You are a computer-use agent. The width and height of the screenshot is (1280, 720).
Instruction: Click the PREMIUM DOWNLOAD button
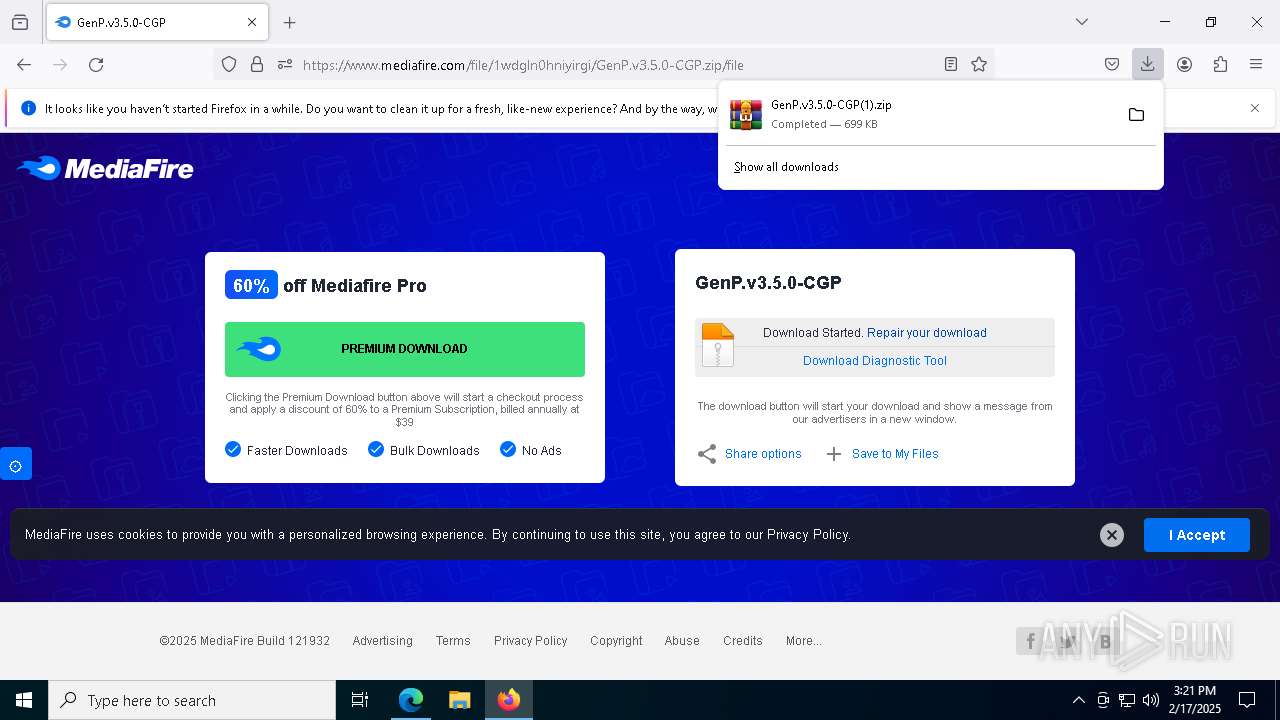click(405, 349)
